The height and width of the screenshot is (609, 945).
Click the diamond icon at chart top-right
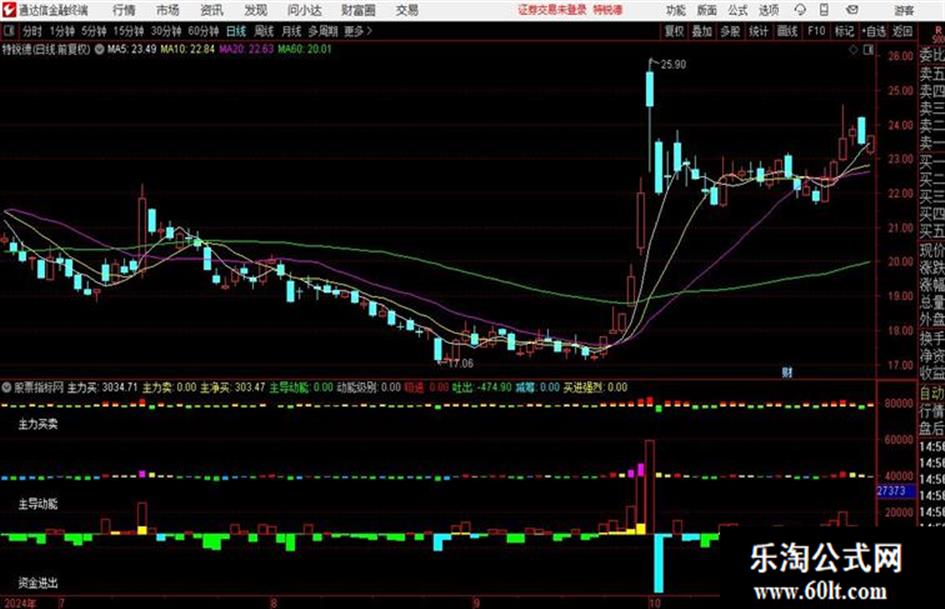tap(853, 50)
